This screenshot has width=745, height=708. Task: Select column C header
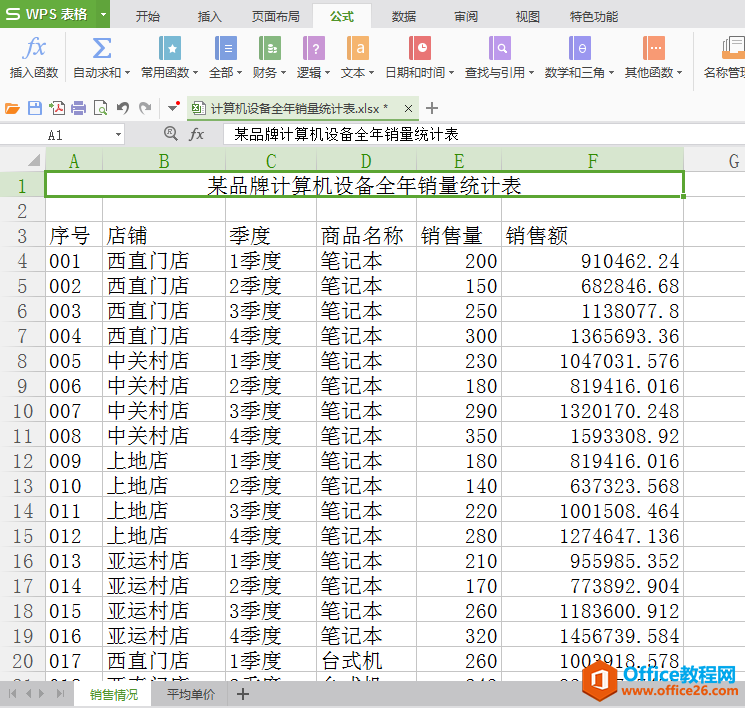coord(271,161)
